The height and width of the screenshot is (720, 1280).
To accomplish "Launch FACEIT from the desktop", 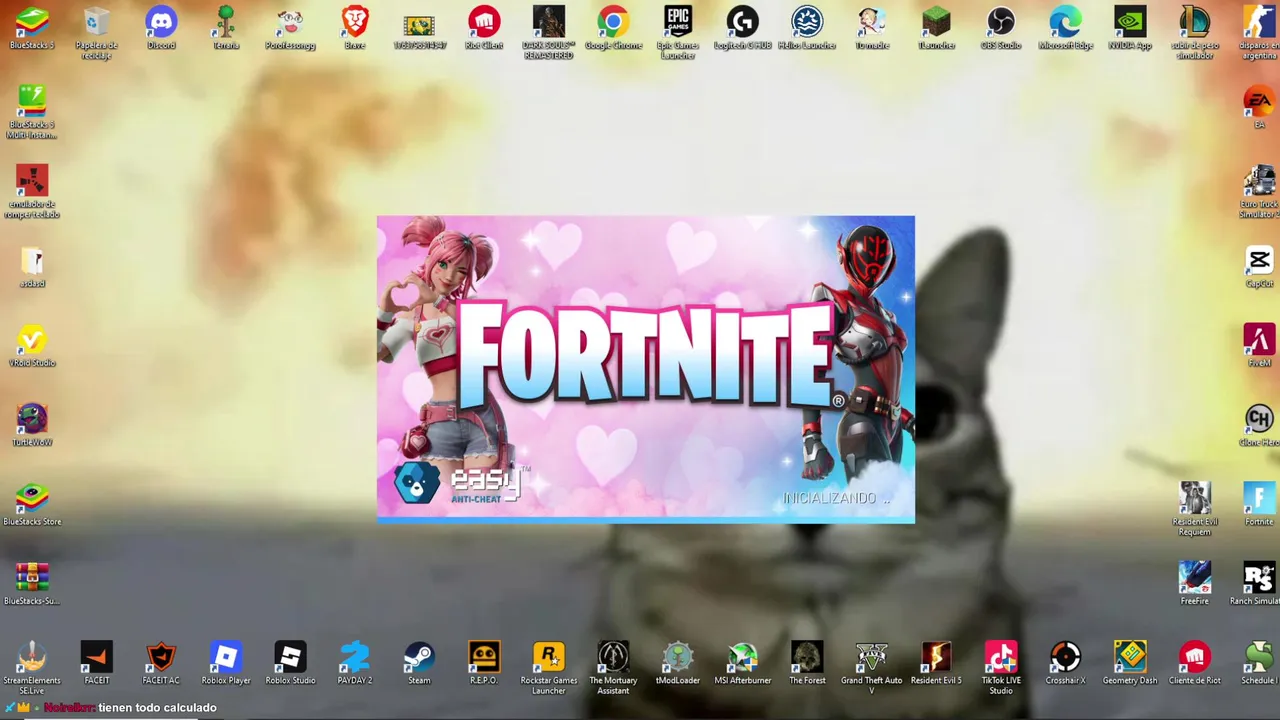I will point(97,663).
